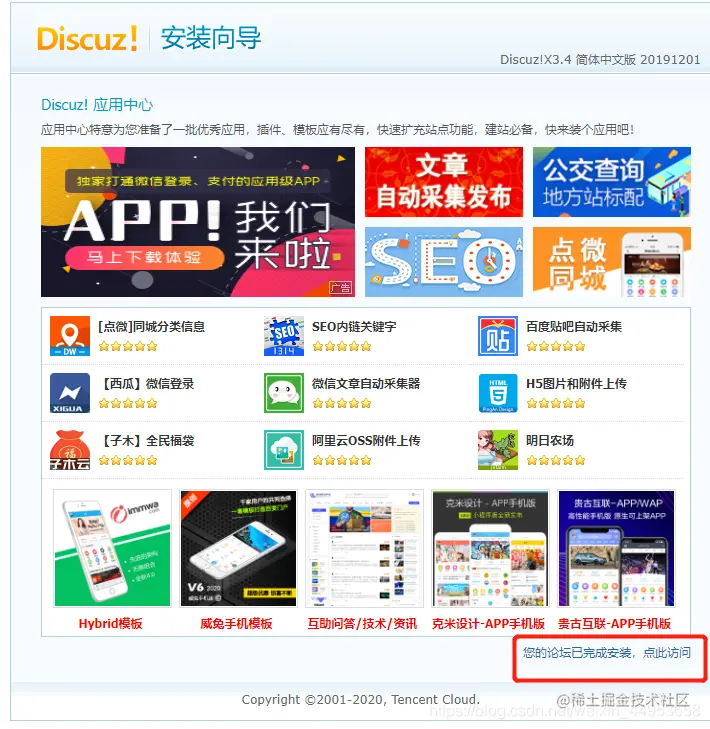Screen dimensions: 710x729
Task: Click the 【子木】全民福袋 title
Action: (x=146, y=441)
